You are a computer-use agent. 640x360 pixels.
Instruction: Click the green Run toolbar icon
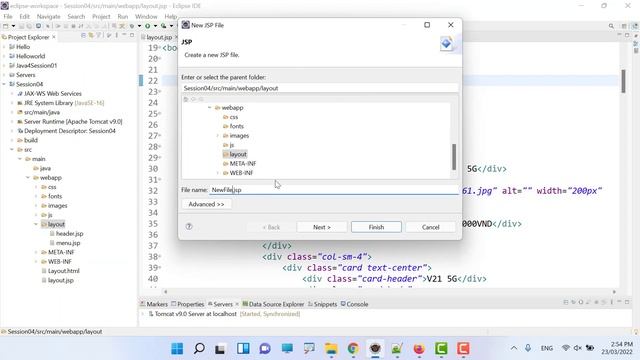147,26
